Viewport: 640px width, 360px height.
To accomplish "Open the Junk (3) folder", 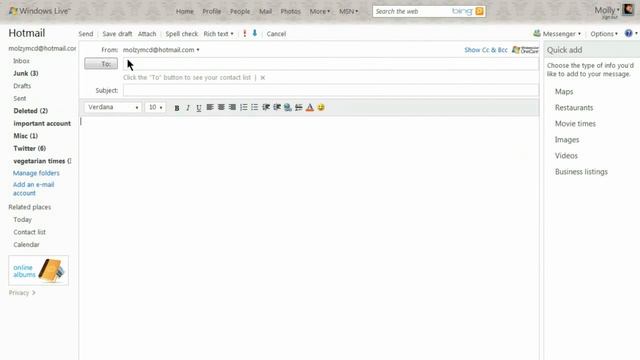I will pyautogui.click(x=26, y=73).
